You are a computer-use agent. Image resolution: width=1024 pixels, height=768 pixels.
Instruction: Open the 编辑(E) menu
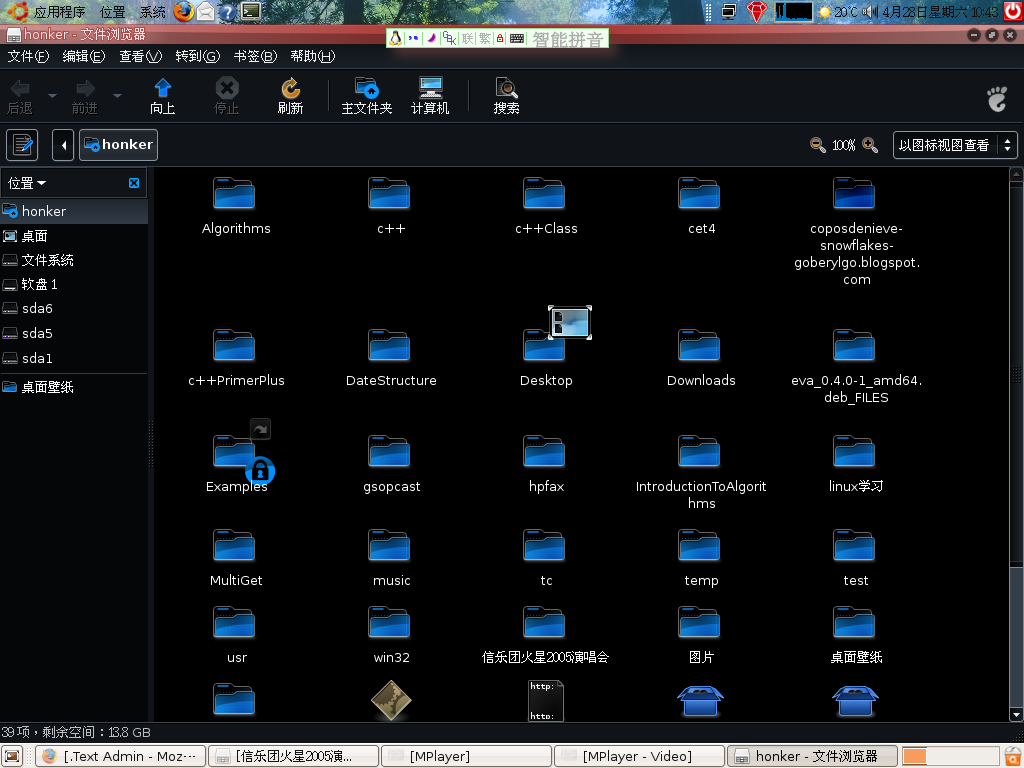[84, 56]
